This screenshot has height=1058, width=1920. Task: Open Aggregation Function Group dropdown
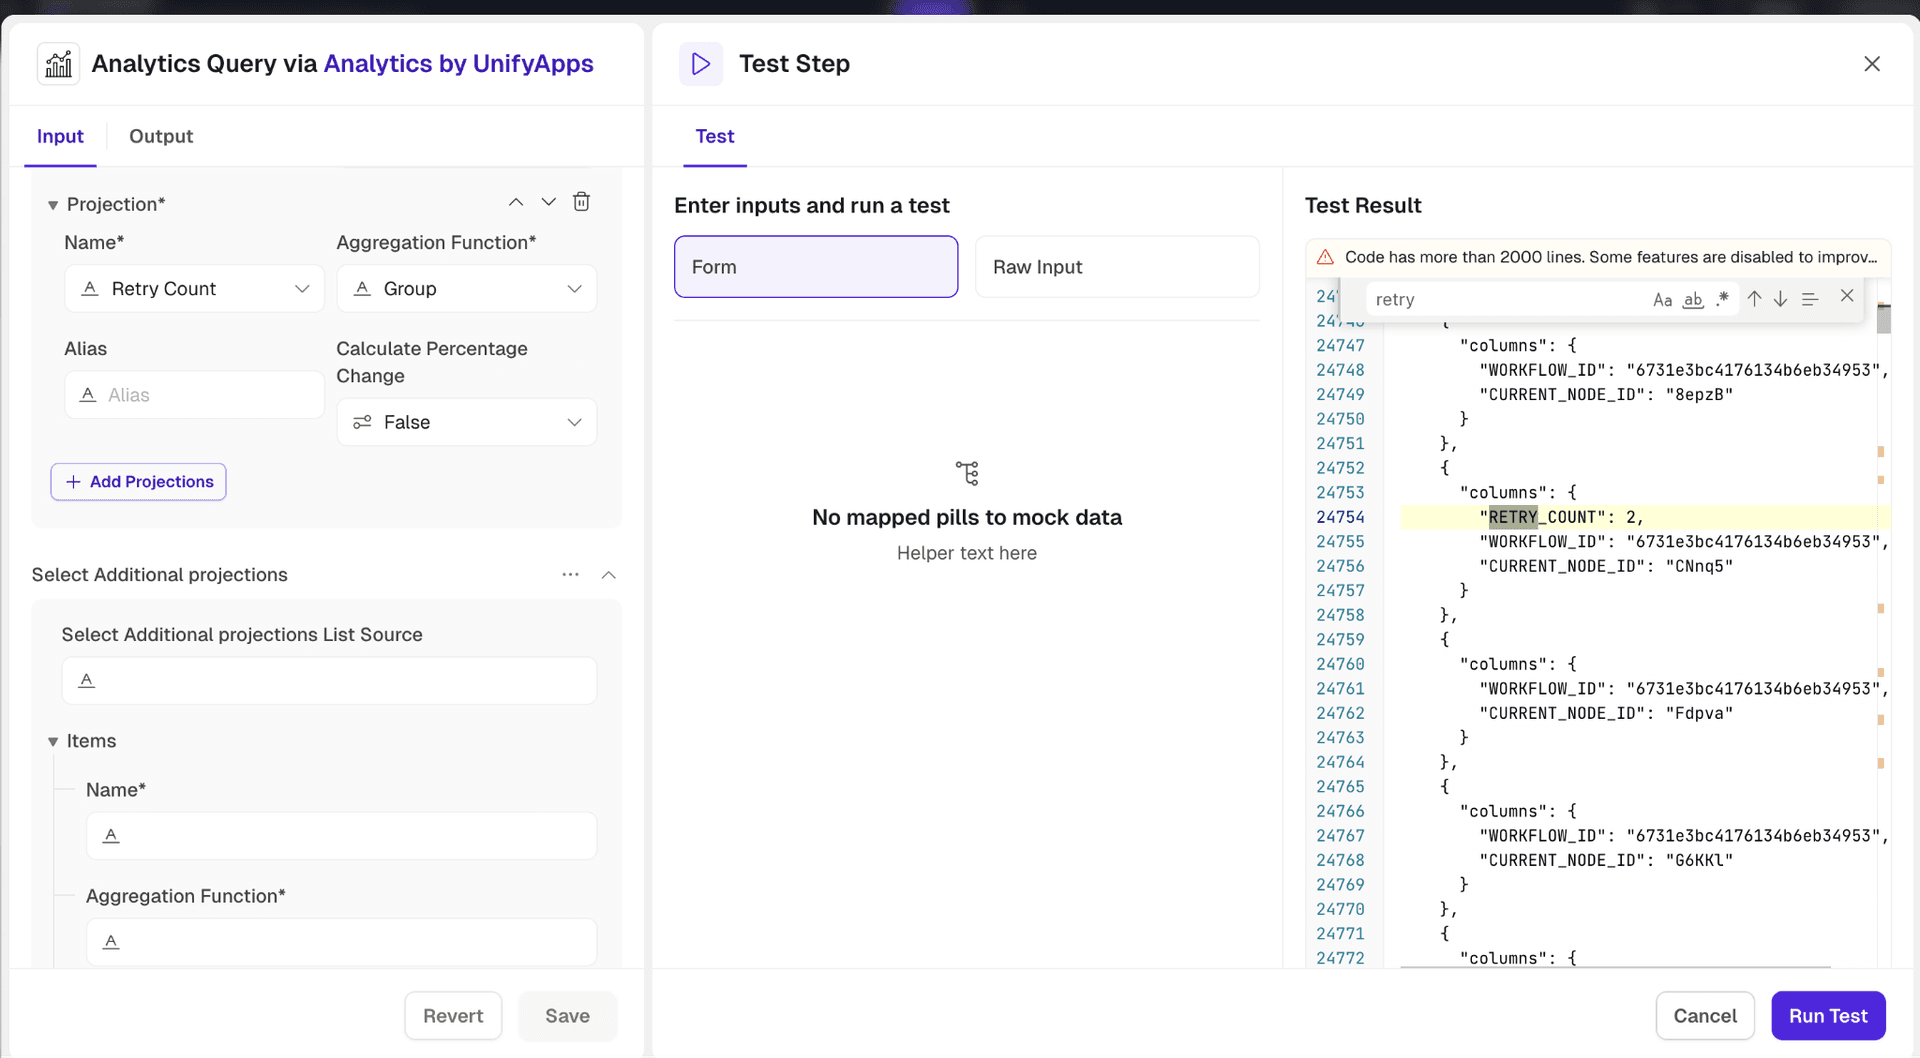coord(467,289)
